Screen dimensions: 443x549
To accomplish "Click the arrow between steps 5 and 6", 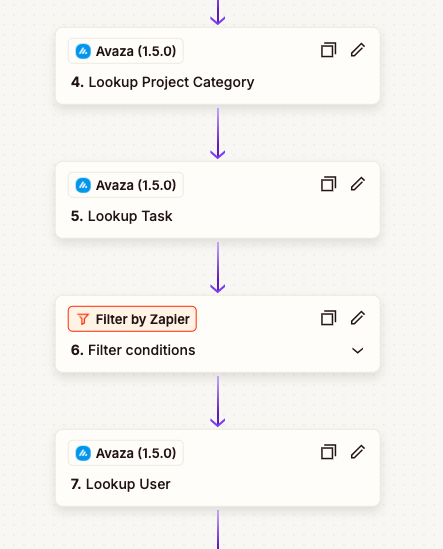I will [218, 267].
